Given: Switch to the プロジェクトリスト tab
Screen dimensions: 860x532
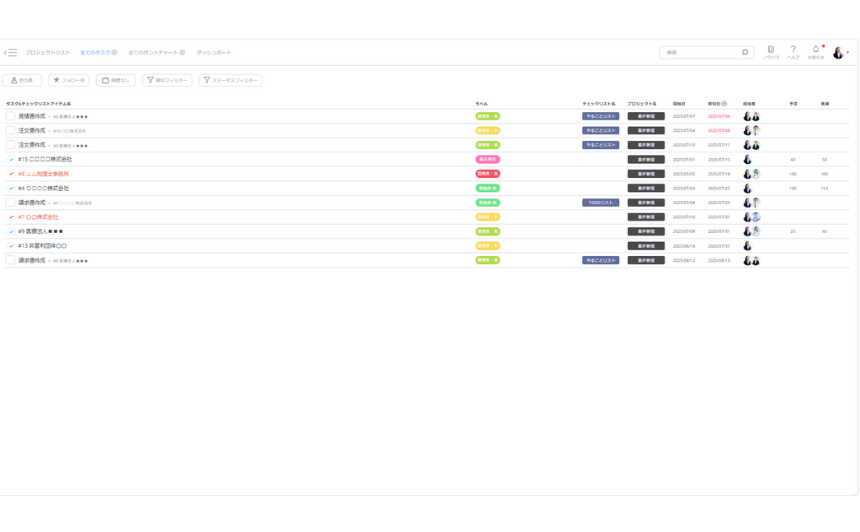Looking at the screenshot, I should [x=48, y=53].
